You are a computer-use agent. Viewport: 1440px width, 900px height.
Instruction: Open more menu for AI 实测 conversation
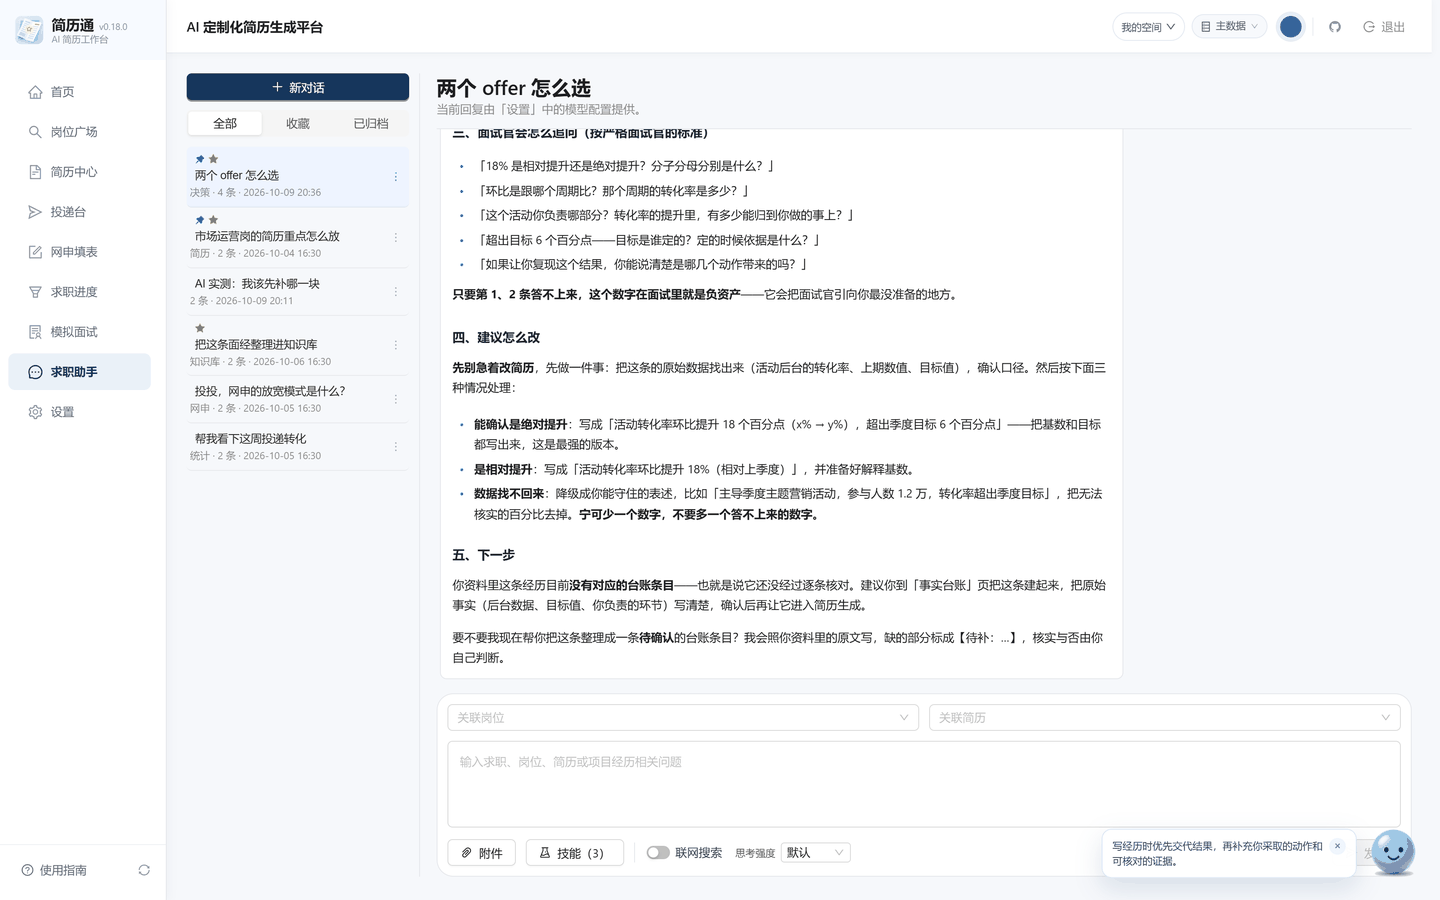coord(396,292)
